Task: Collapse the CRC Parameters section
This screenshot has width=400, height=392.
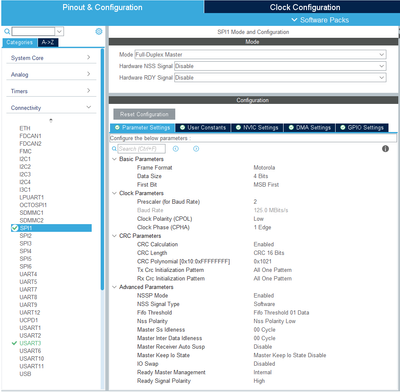Action: 114,236
